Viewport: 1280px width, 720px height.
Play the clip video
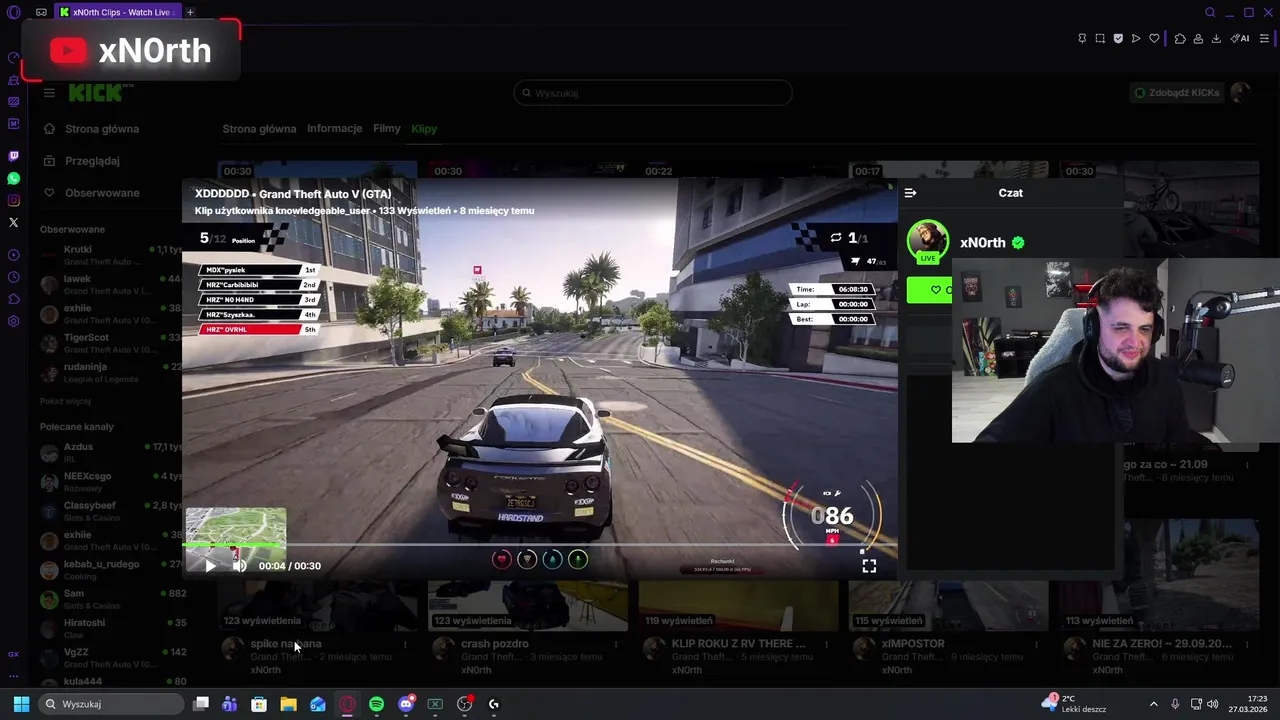(210, 566)
